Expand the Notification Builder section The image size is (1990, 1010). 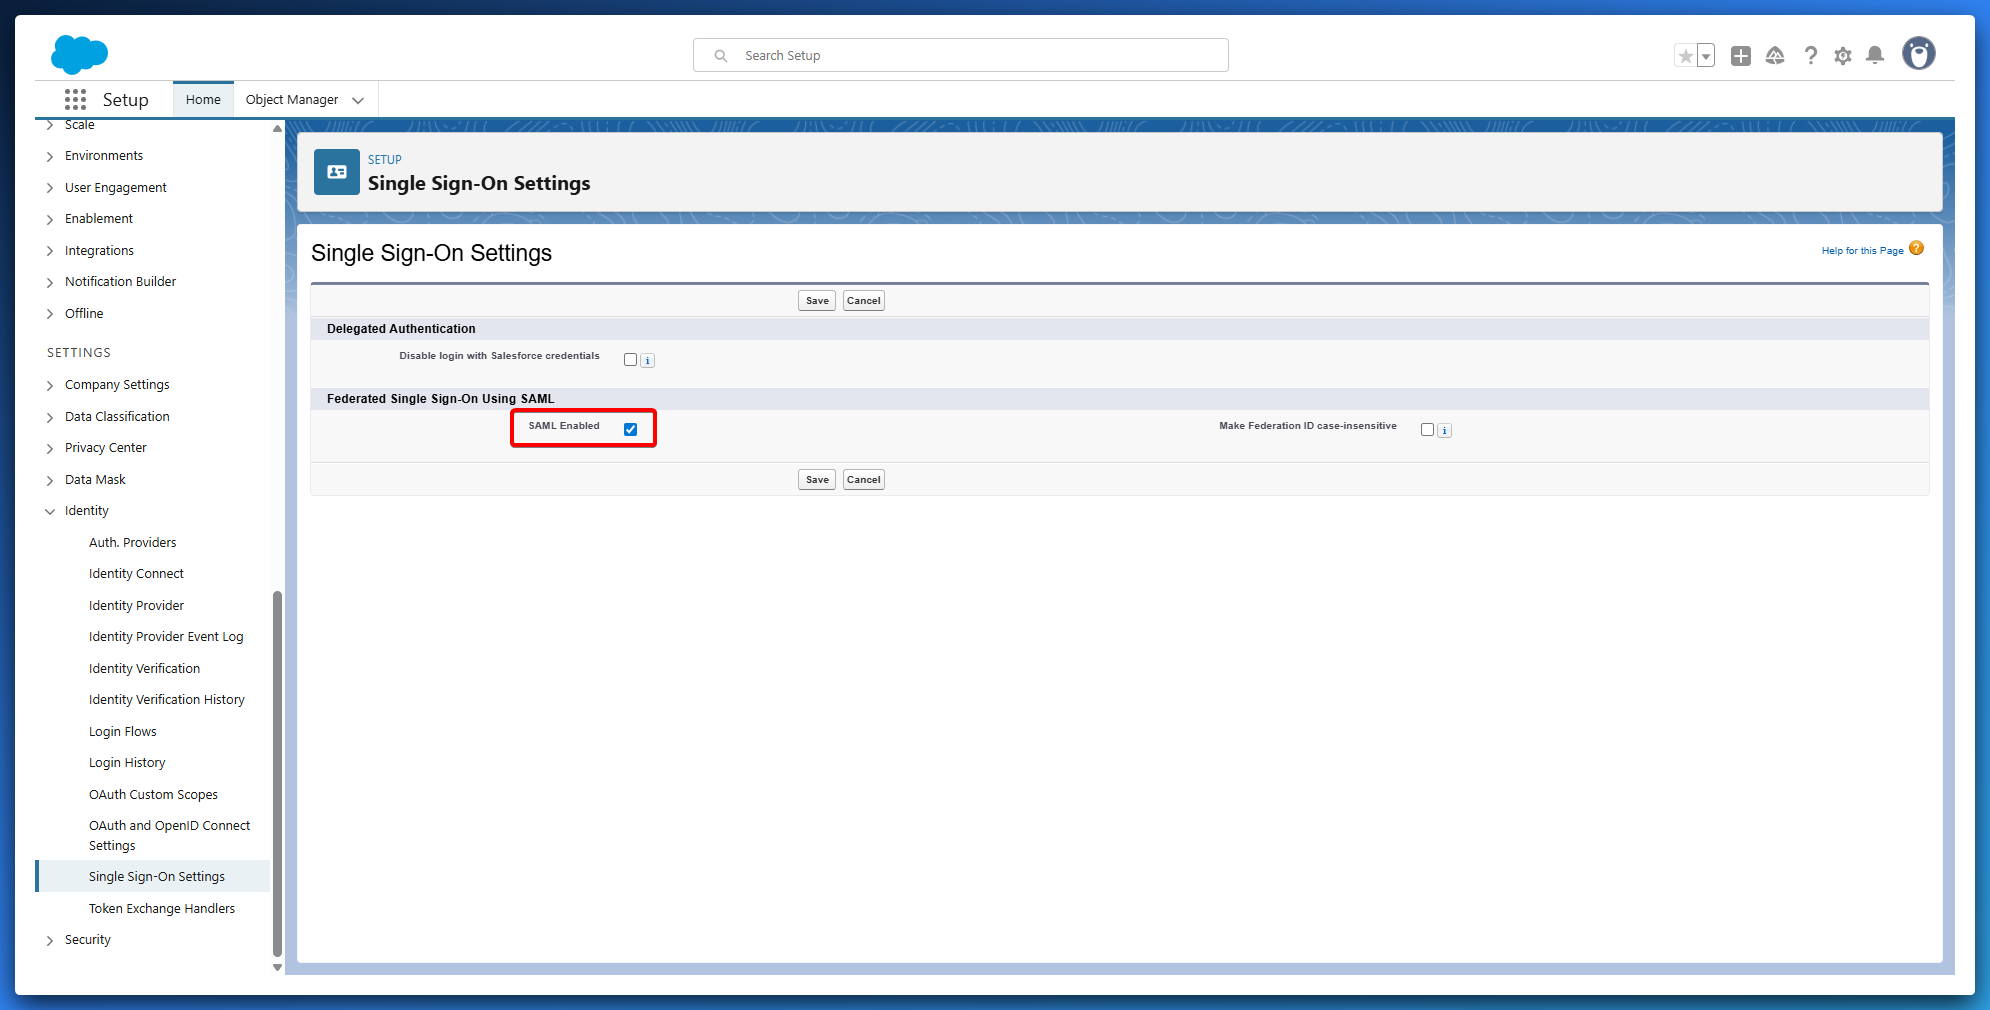tap(50, 282)
